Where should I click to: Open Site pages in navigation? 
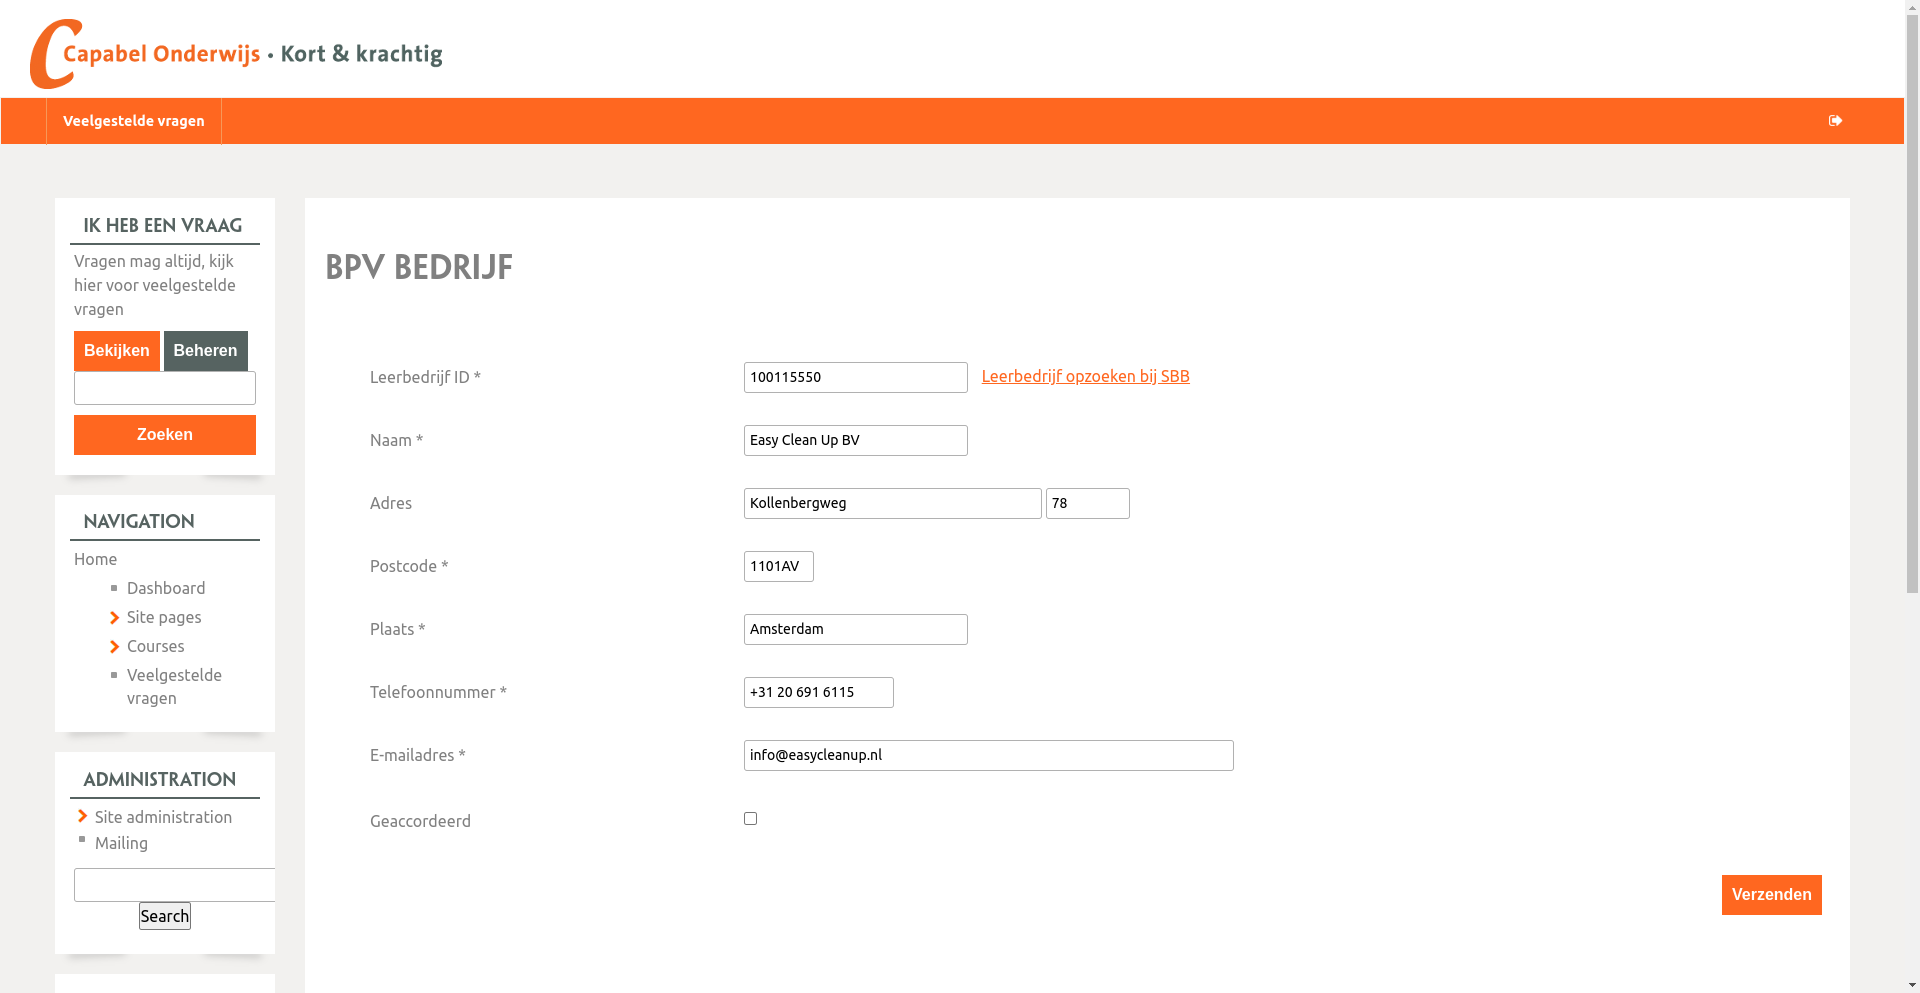tap(164, 617)
